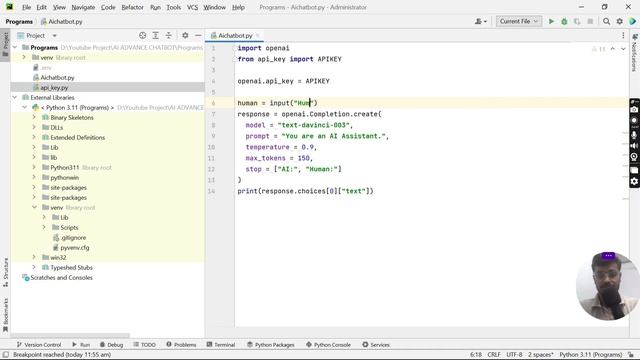Click inside the input("Hum") string on line 6
This screenshot has height=360, width=640.
pos(304,103)
